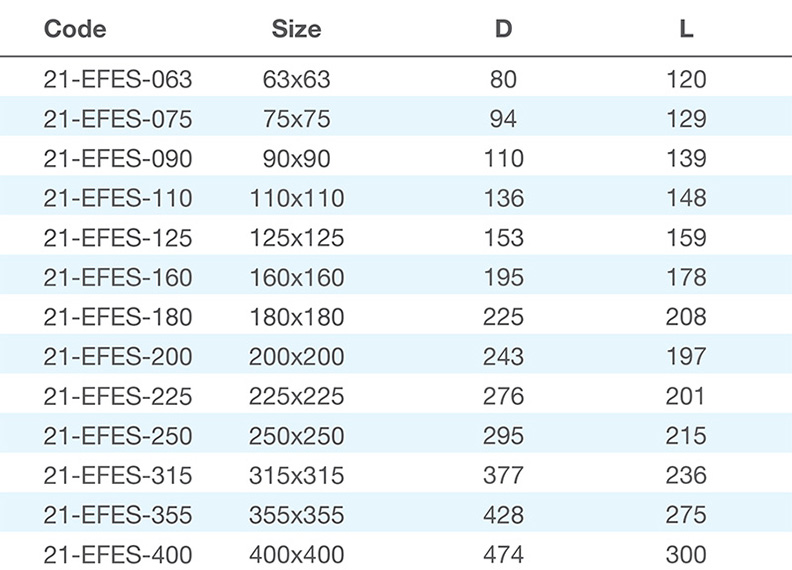This screenshot has width=792, height=570.
Task: Click the 355x355 size cell
Action: pyautogui.click(x=296, y=515)
